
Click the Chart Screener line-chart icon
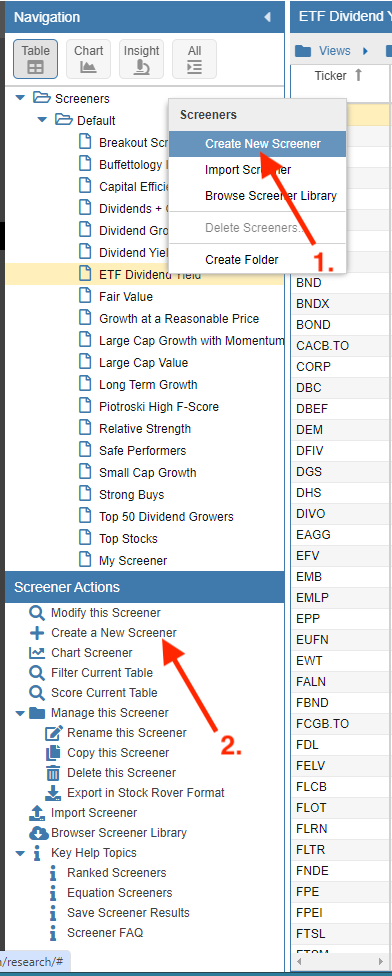click(37, 653)
